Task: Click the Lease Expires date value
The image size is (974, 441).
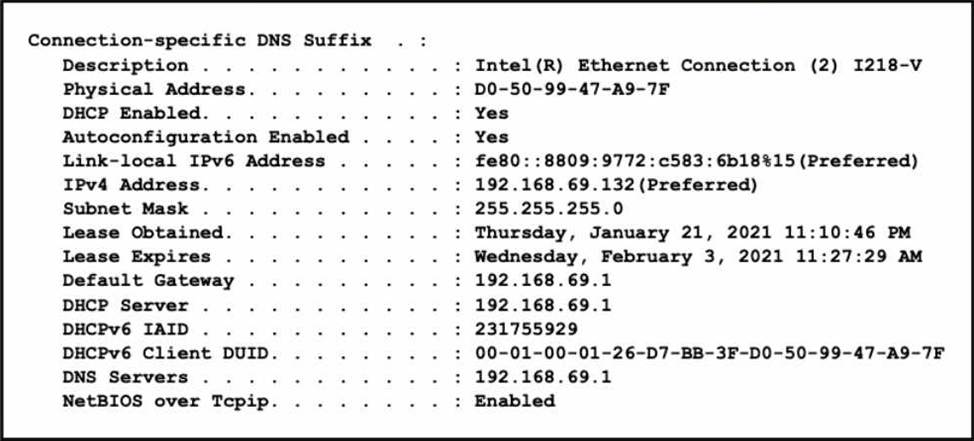Action: click(698, 257)
